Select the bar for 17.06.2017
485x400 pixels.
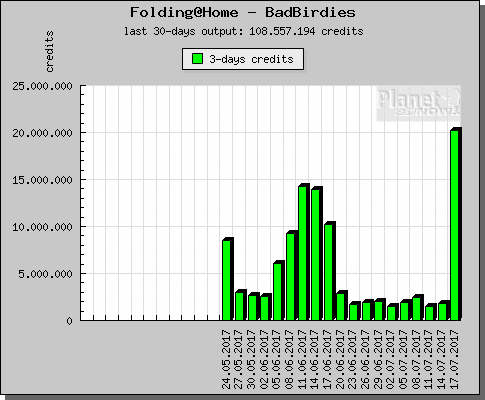point(329,271)
